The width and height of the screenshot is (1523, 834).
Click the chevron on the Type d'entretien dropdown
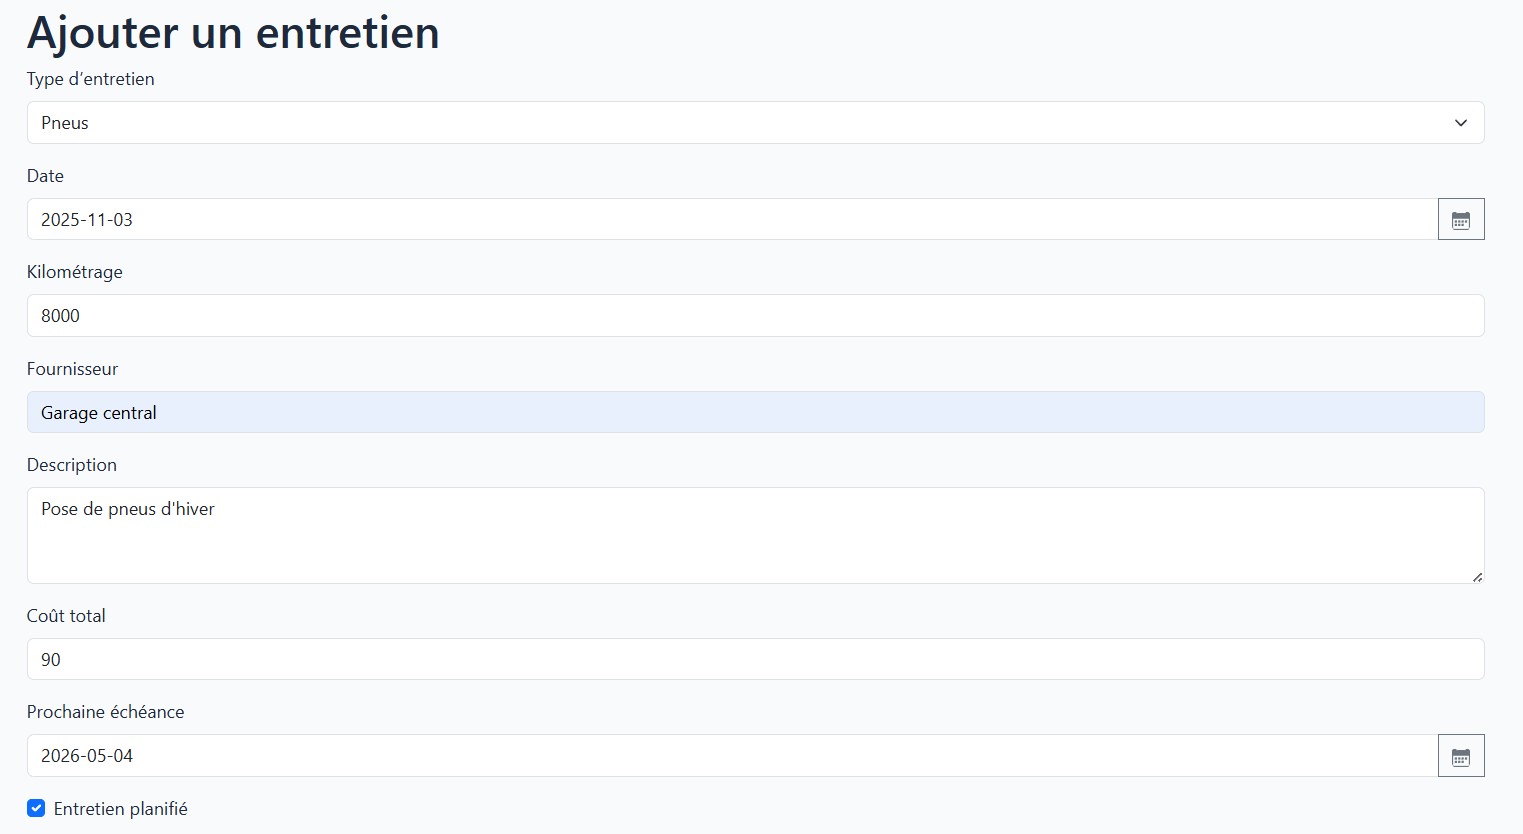pos(1460,122)
